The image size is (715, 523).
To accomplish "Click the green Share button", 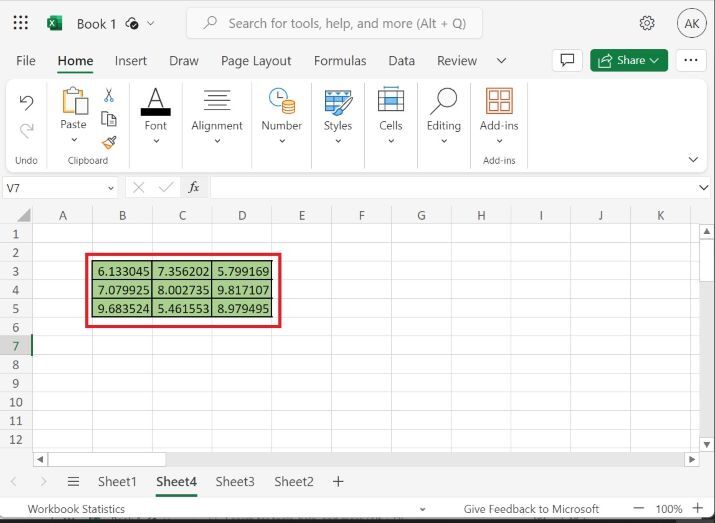I will (629, 60).
